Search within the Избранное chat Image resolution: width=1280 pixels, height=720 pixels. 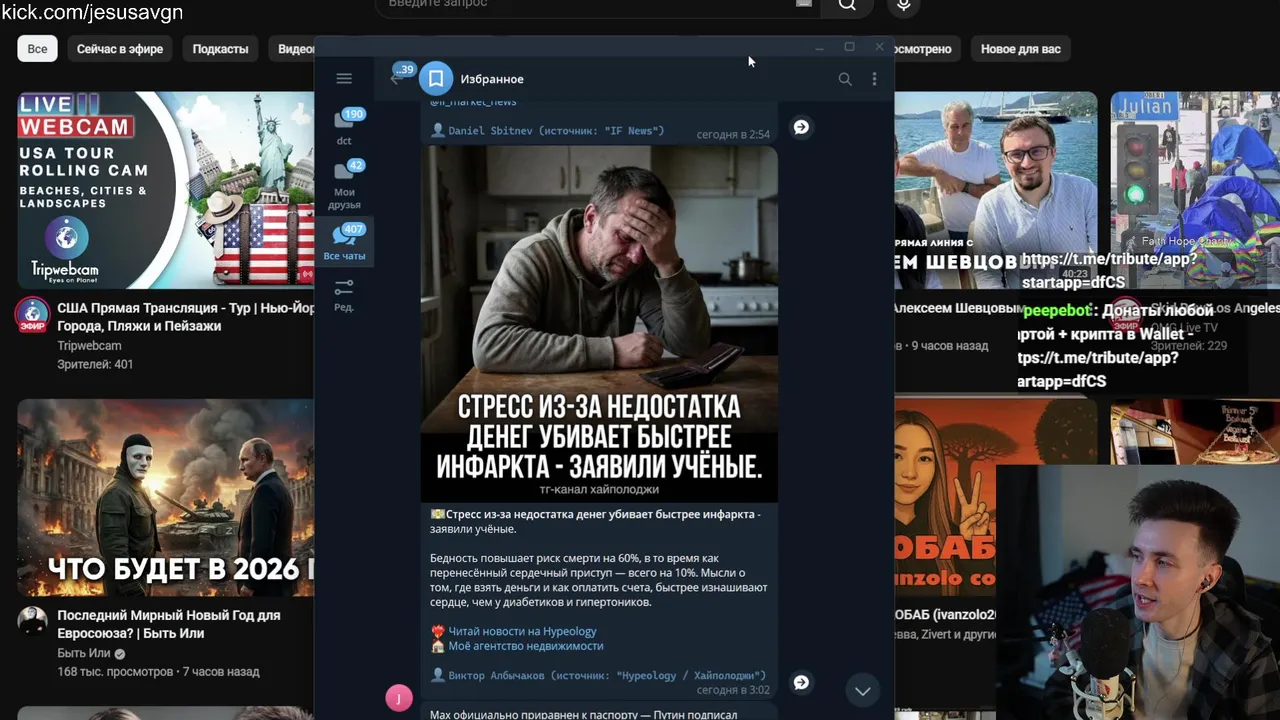845,79
